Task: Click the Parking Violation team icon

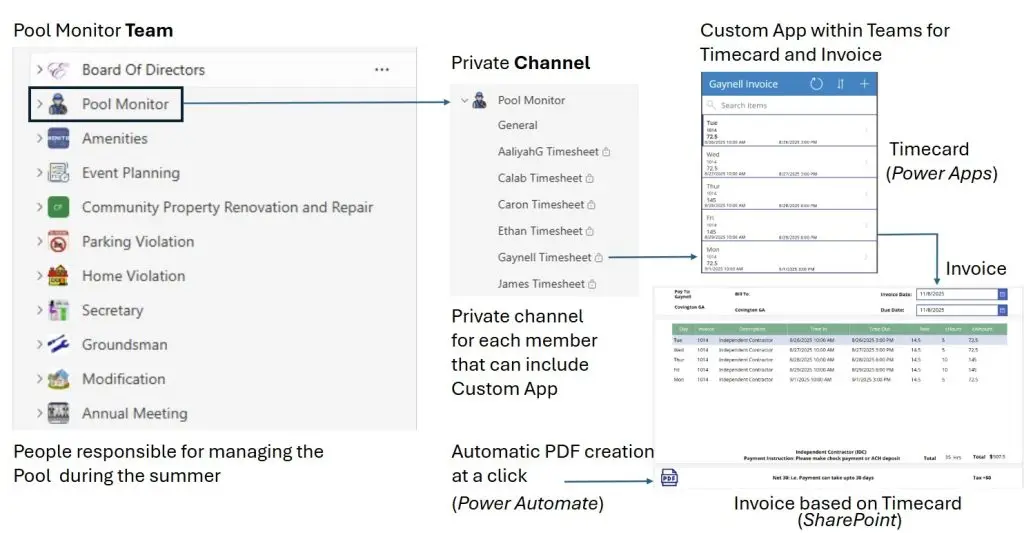Action: point(58,242)
